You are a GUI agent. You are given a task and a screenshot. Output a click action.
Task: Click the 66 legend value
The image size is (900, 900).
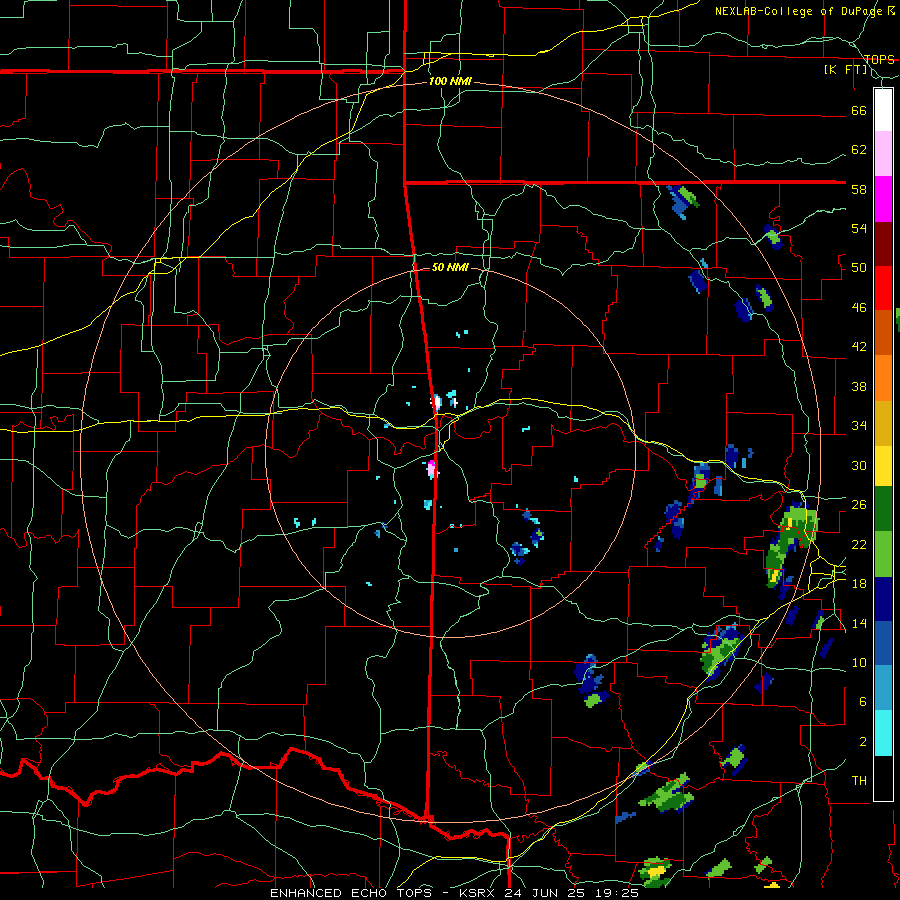(x=859, y=110)
